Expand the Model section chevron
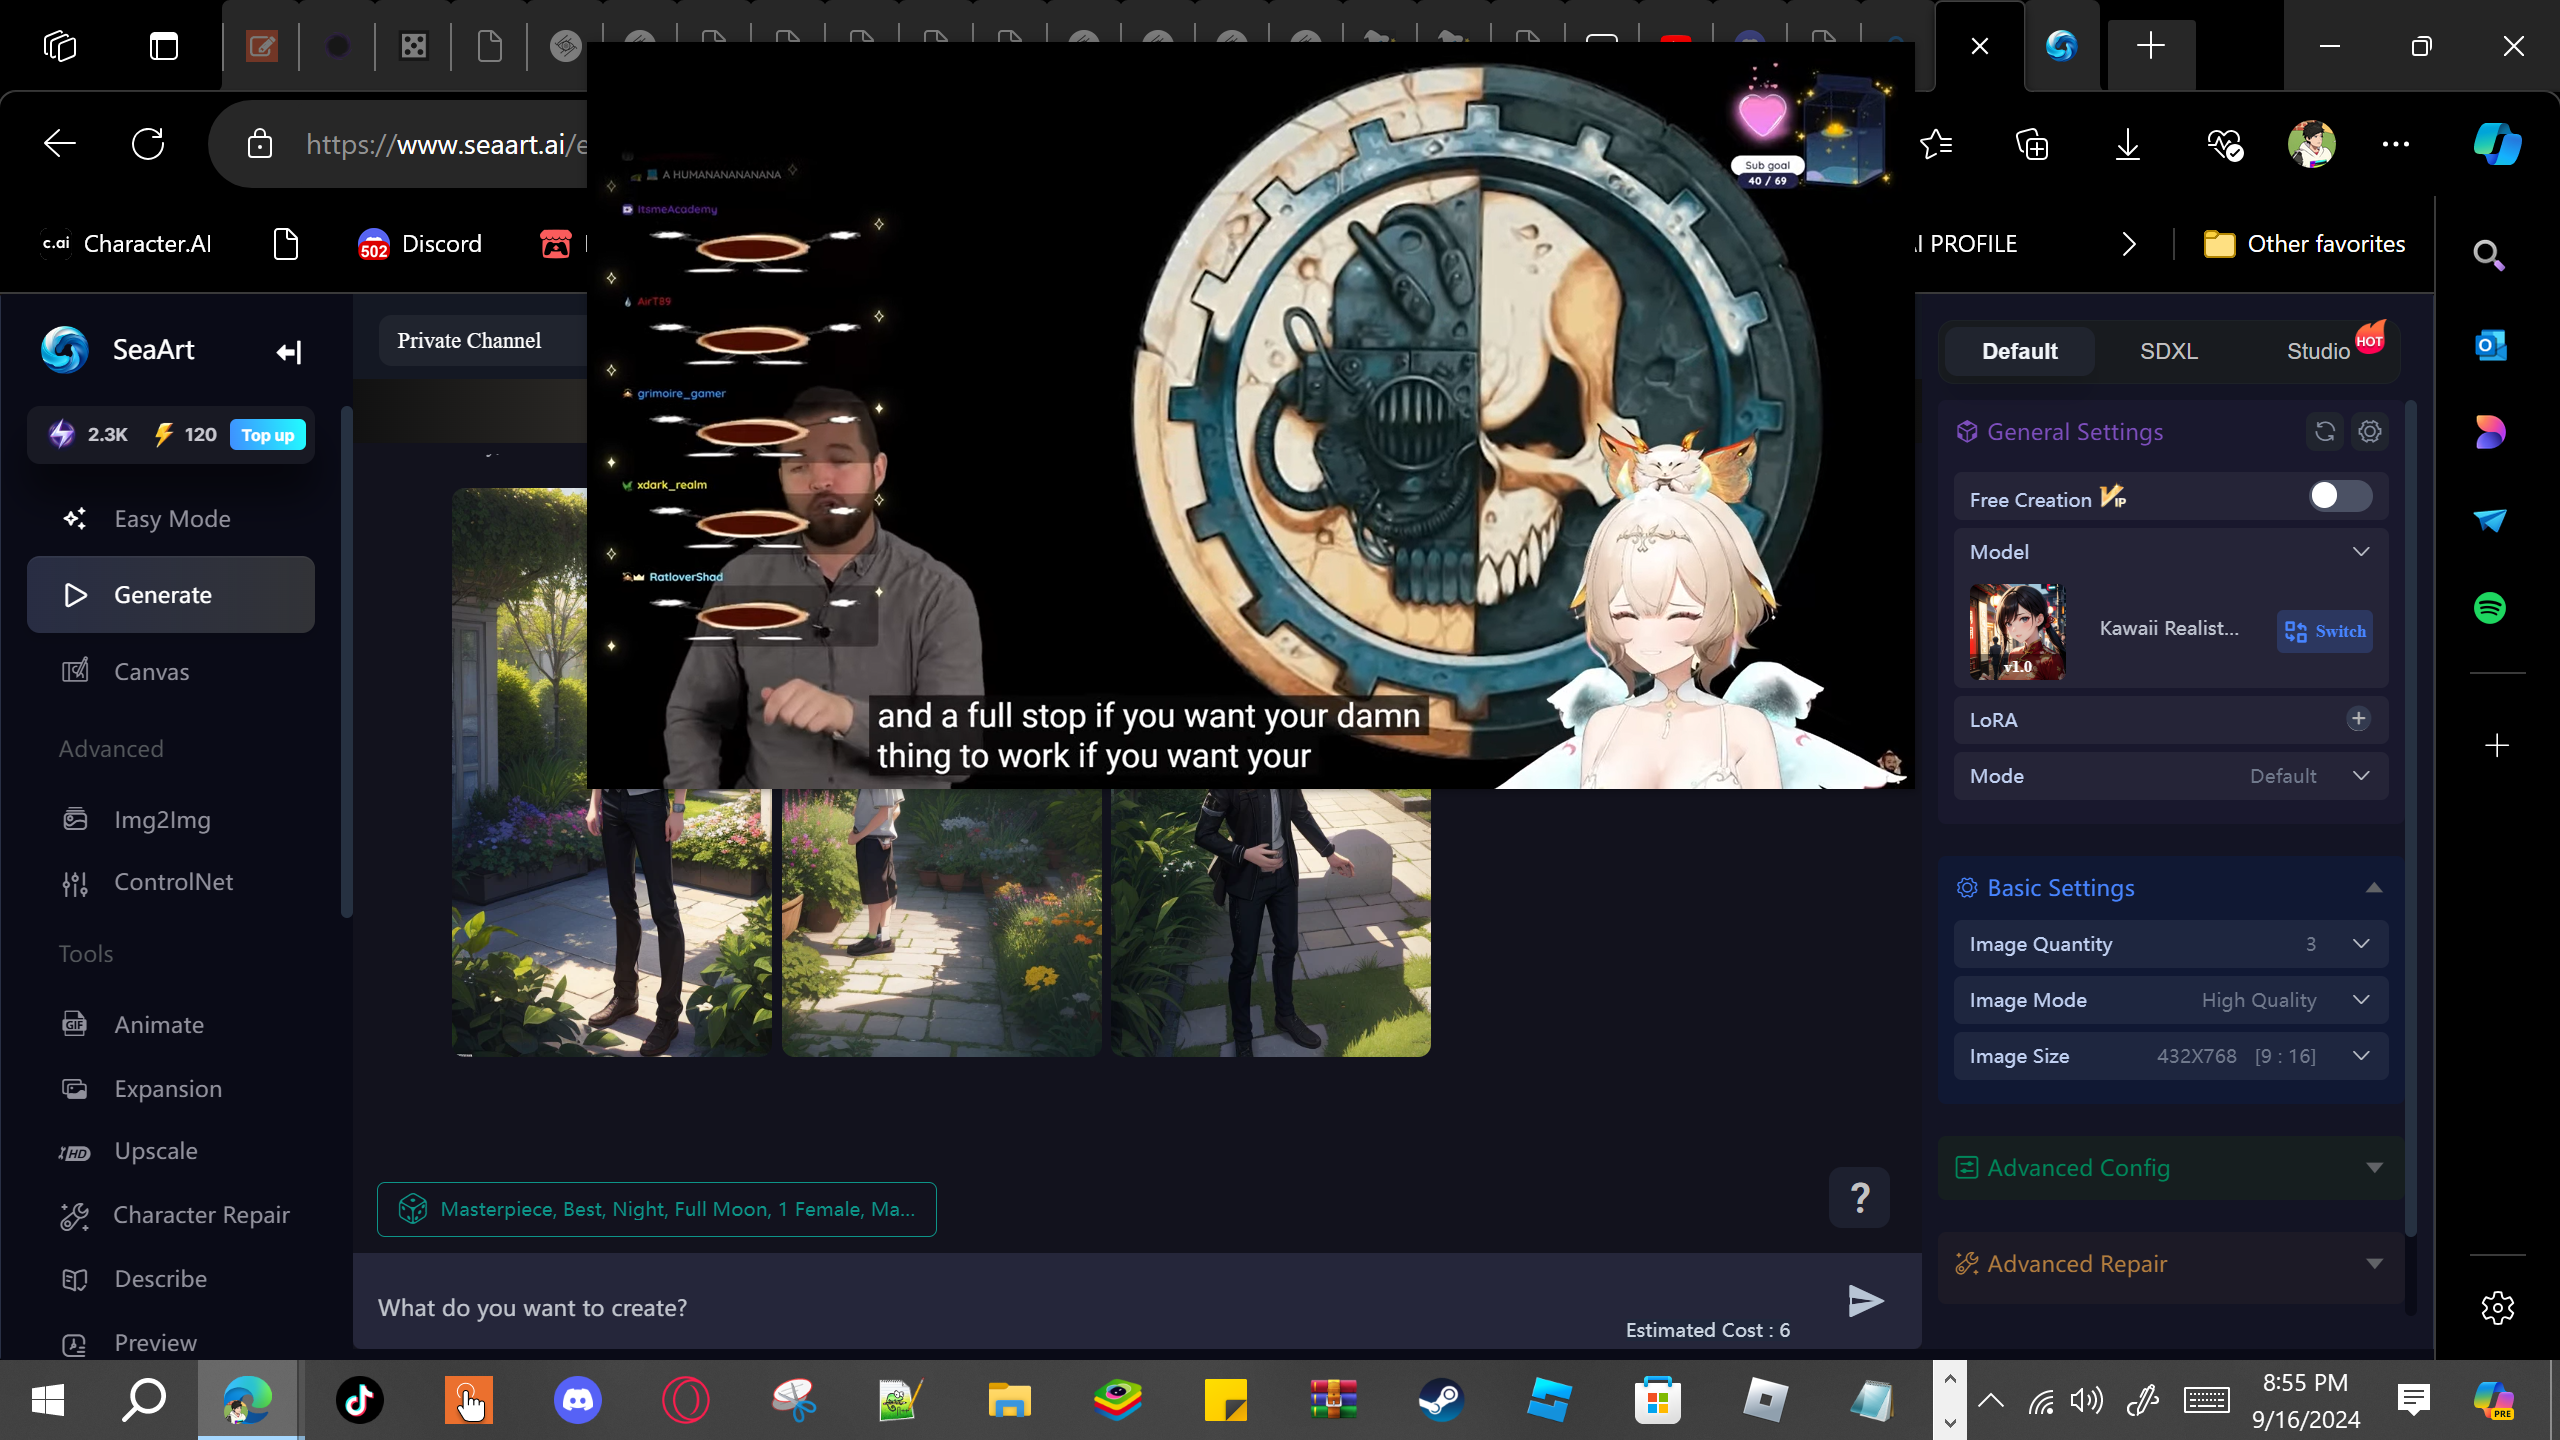The width and height of the screenshot is (2560, 1440). 2361,552
